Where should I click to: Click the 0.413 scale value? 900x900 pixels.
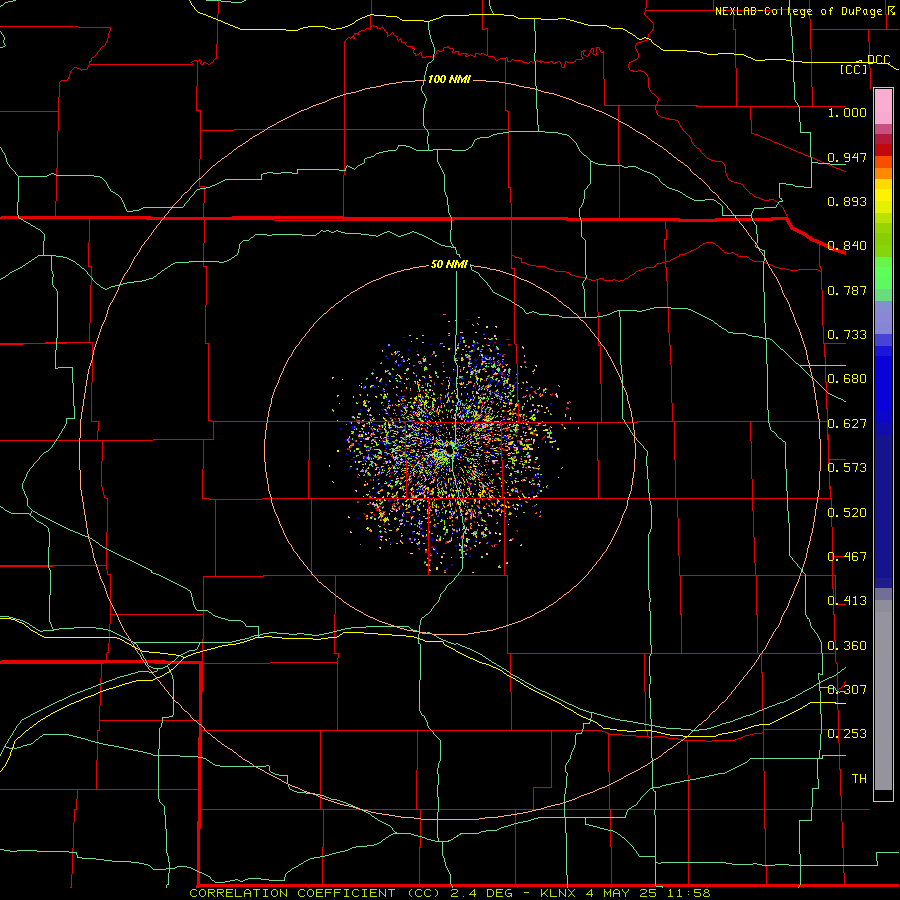pyautogui.click(x=847, y=601)
